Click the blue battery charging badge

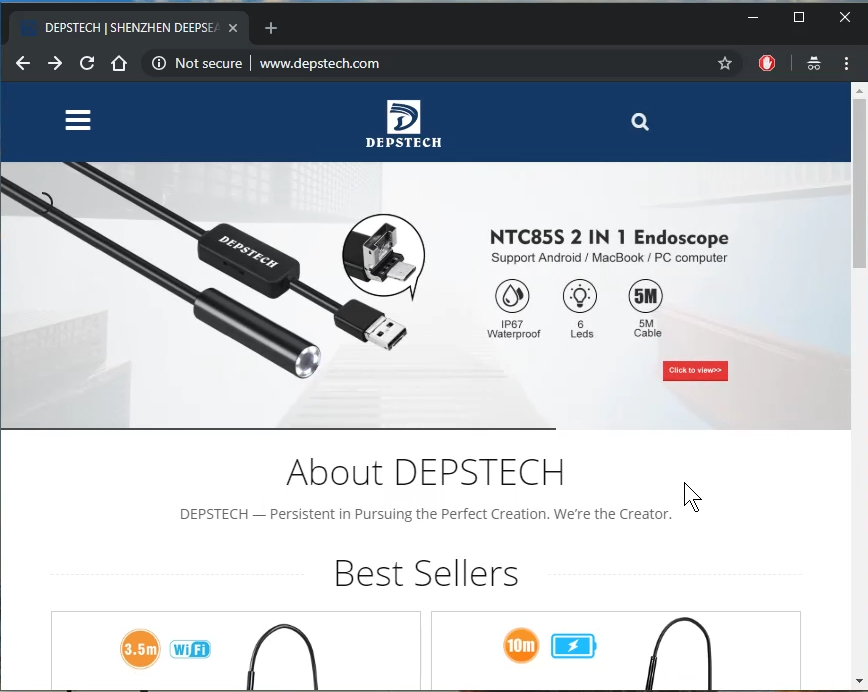[574, 646]
